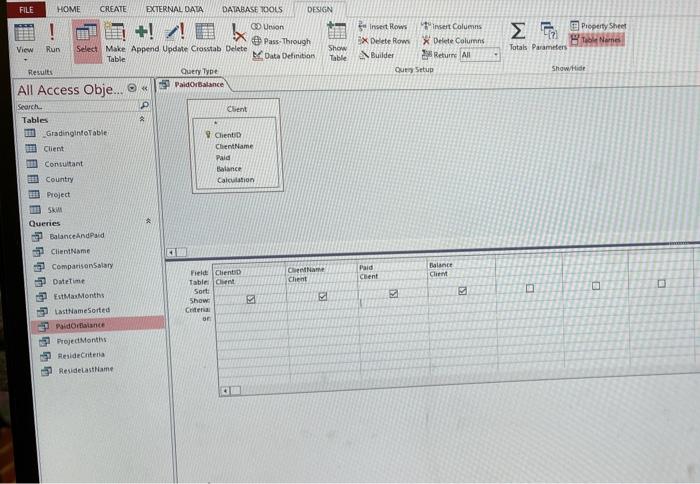Open the LastNameSorted query
This screenshot has height=484, width=700.
pyautogui.click(x=75, y=310)
